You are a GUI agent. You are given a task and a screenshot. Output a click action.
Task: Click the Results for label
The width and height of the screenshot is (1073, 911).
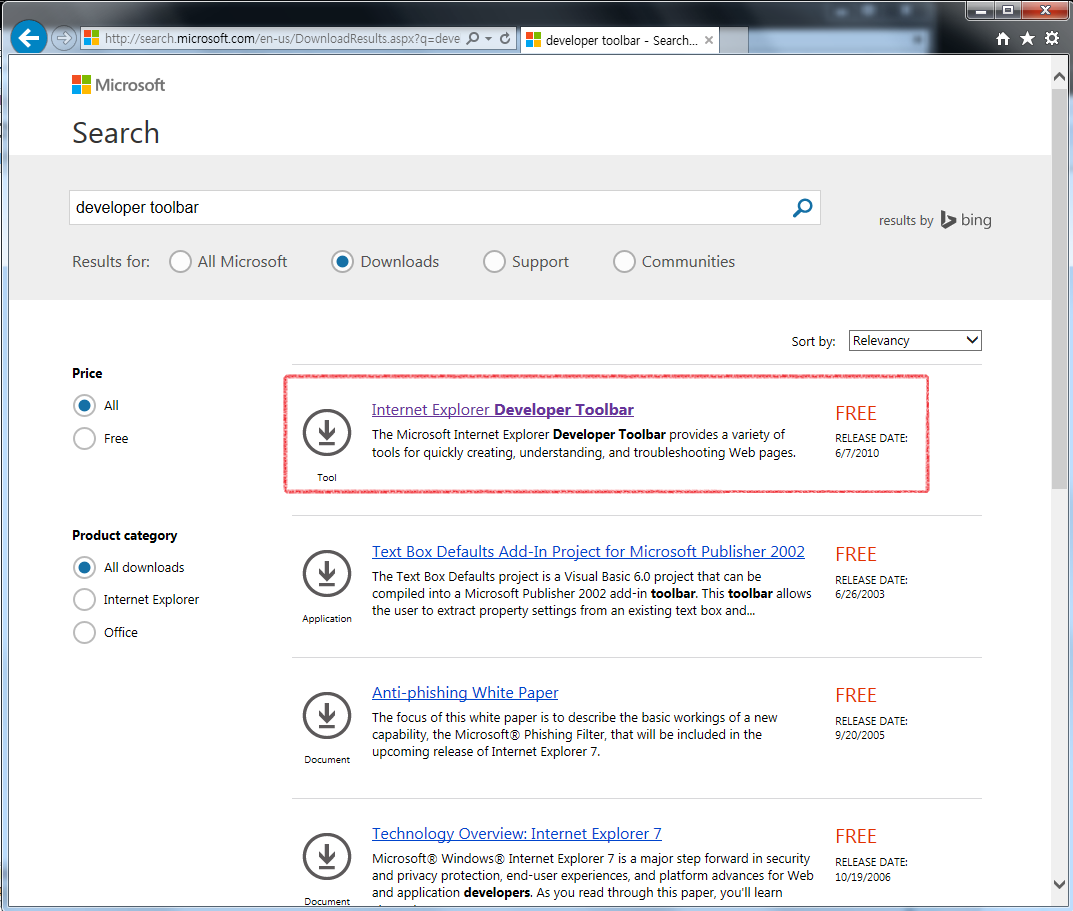pos(111,261)
